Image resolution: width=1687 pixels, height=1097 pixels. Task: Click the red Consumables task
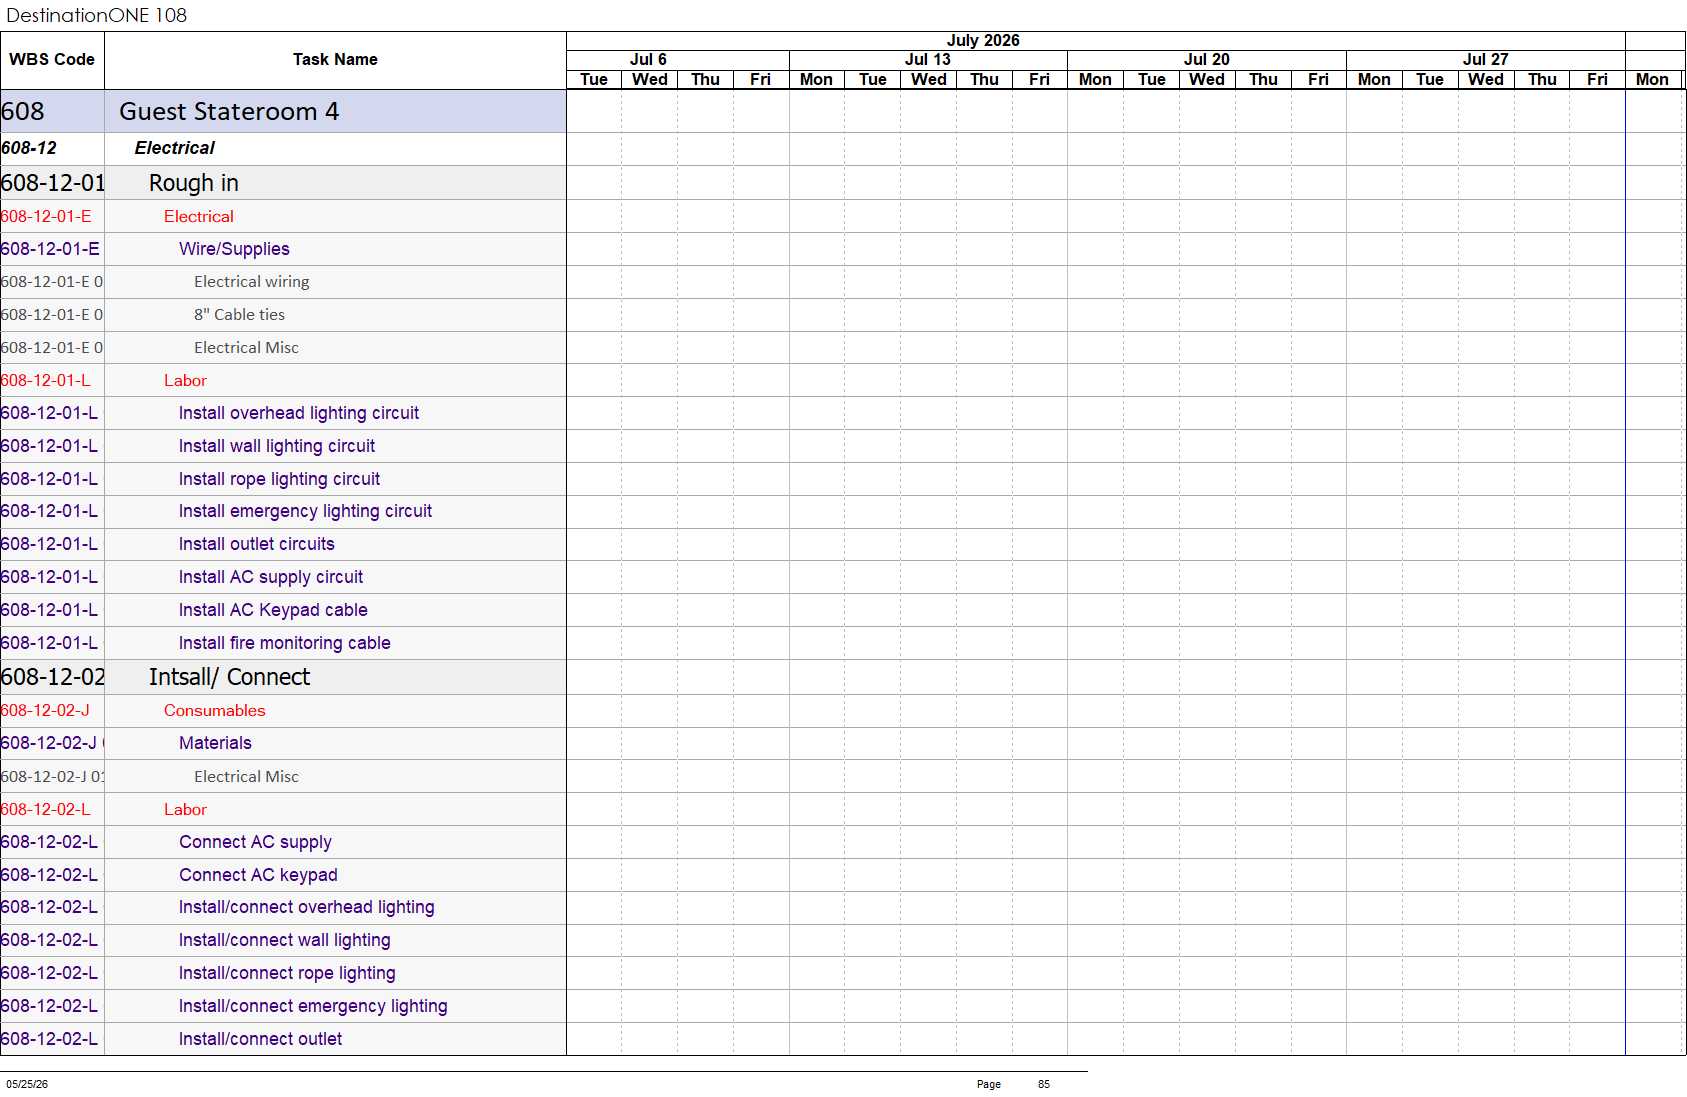tap(283, 710)
